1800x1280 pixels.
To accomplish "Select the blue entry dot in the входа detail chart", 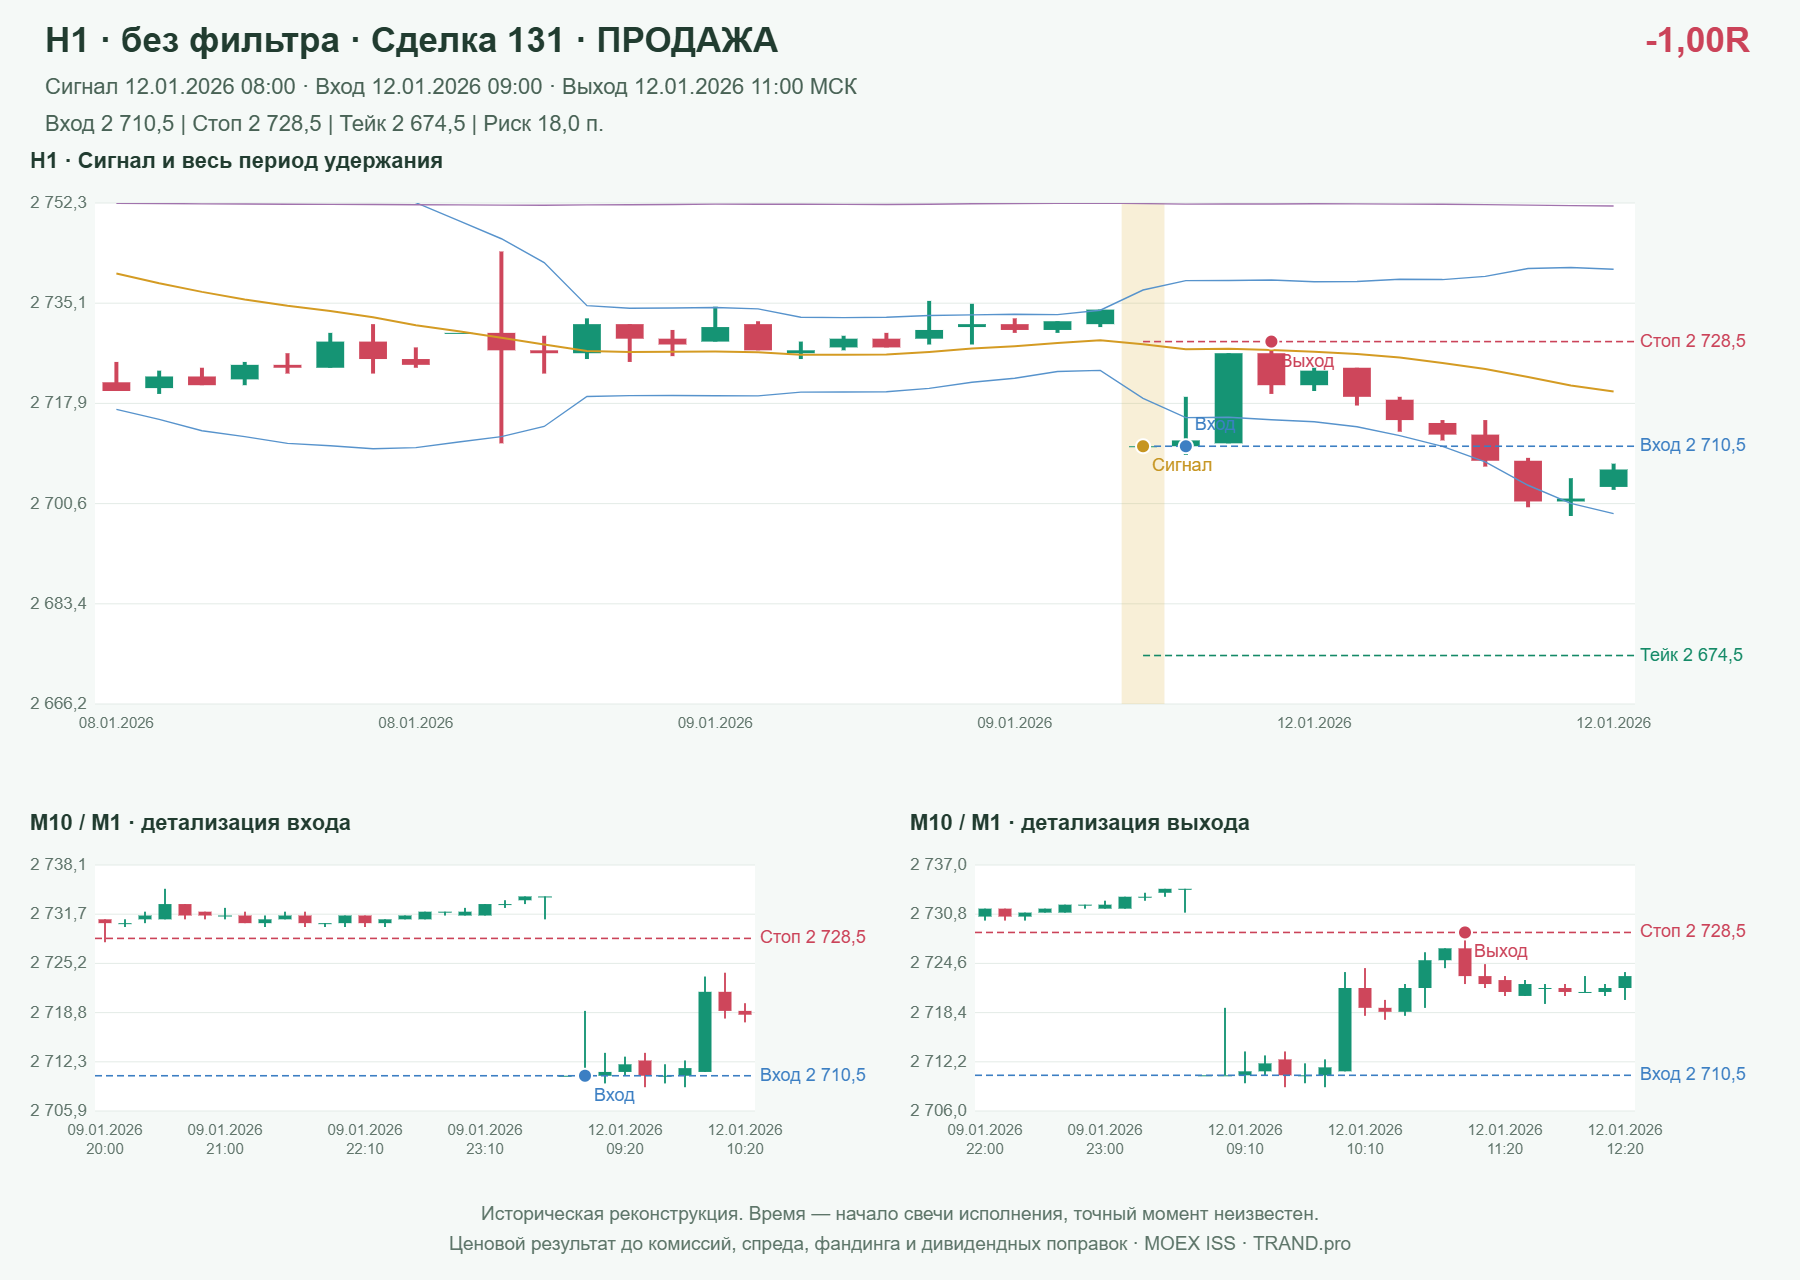I will (585, 1076).
